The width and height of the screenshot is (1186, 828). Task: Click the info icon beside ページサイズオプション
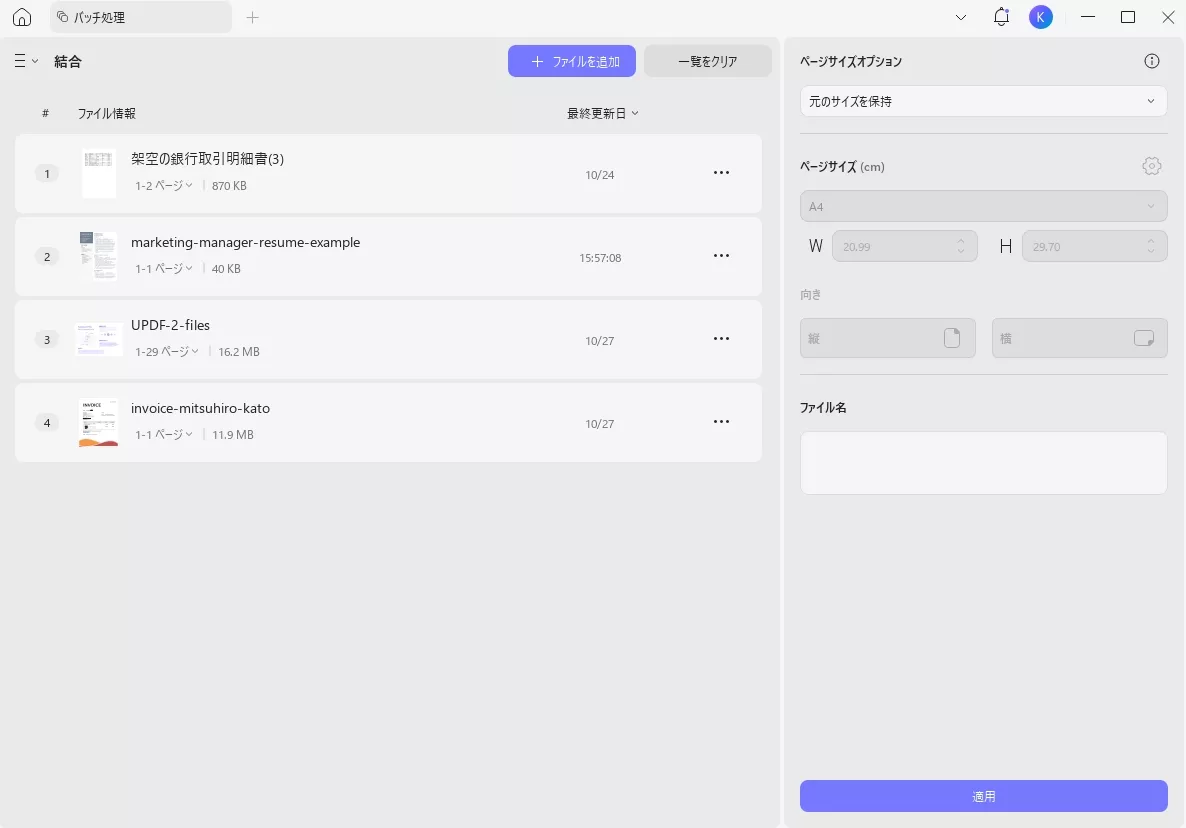tap(1151, 61)
